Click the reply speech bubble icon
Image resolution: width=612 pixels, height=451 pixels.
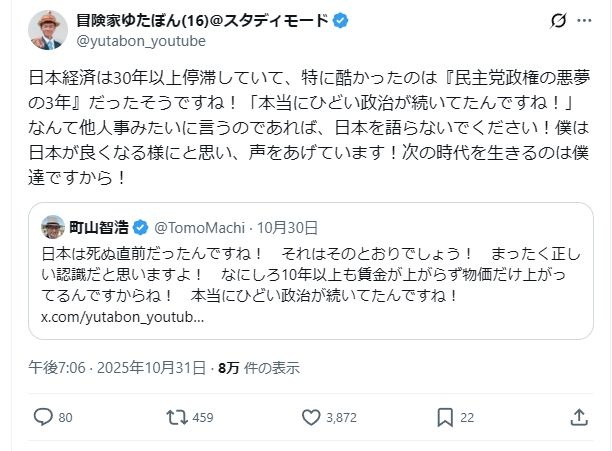(43, 417)
